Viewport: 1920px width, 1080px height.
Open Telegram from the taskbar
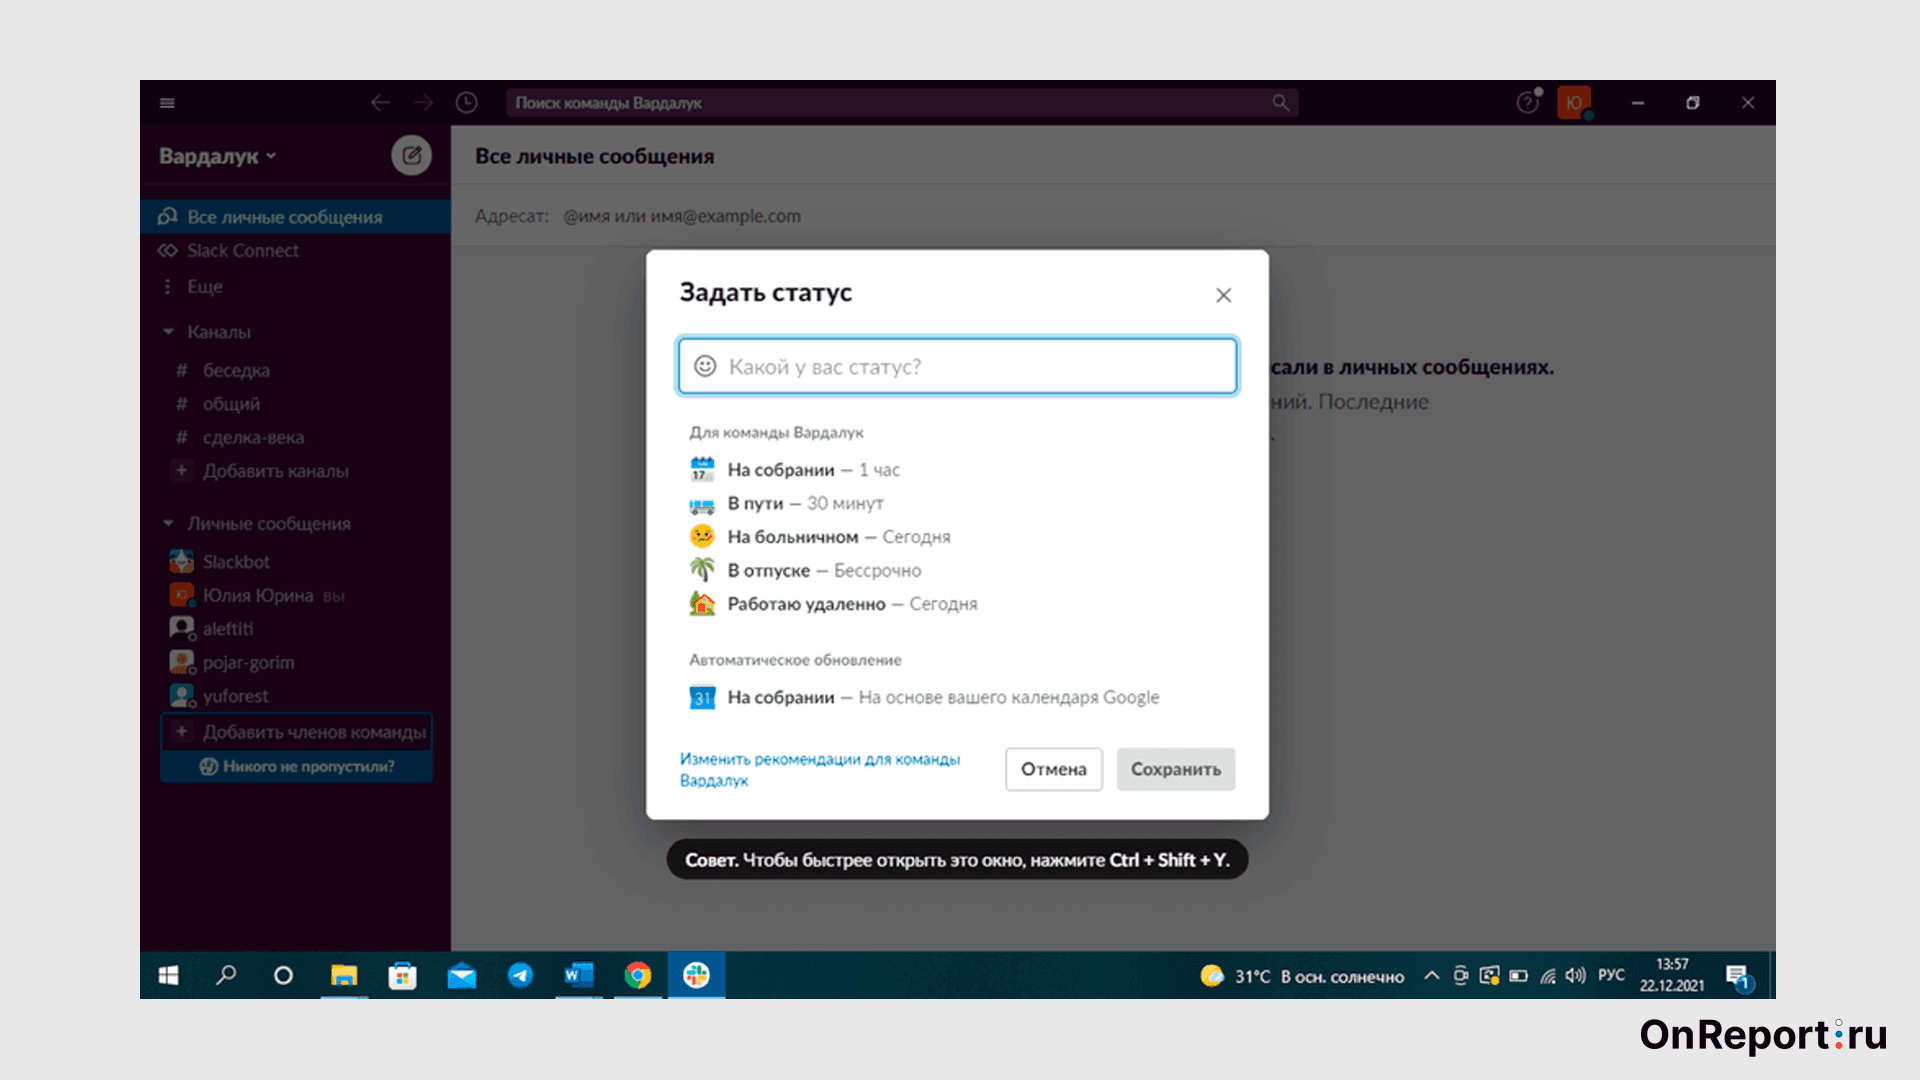click(520, 975)
